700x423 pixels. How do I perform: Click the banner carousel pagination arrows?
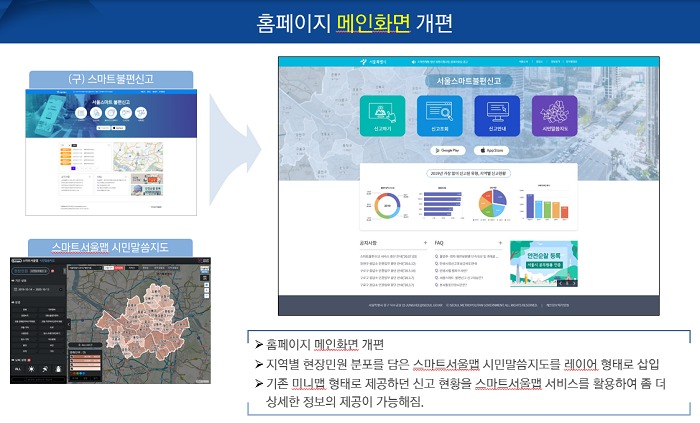pyautogui.click(x=566, y=283)
